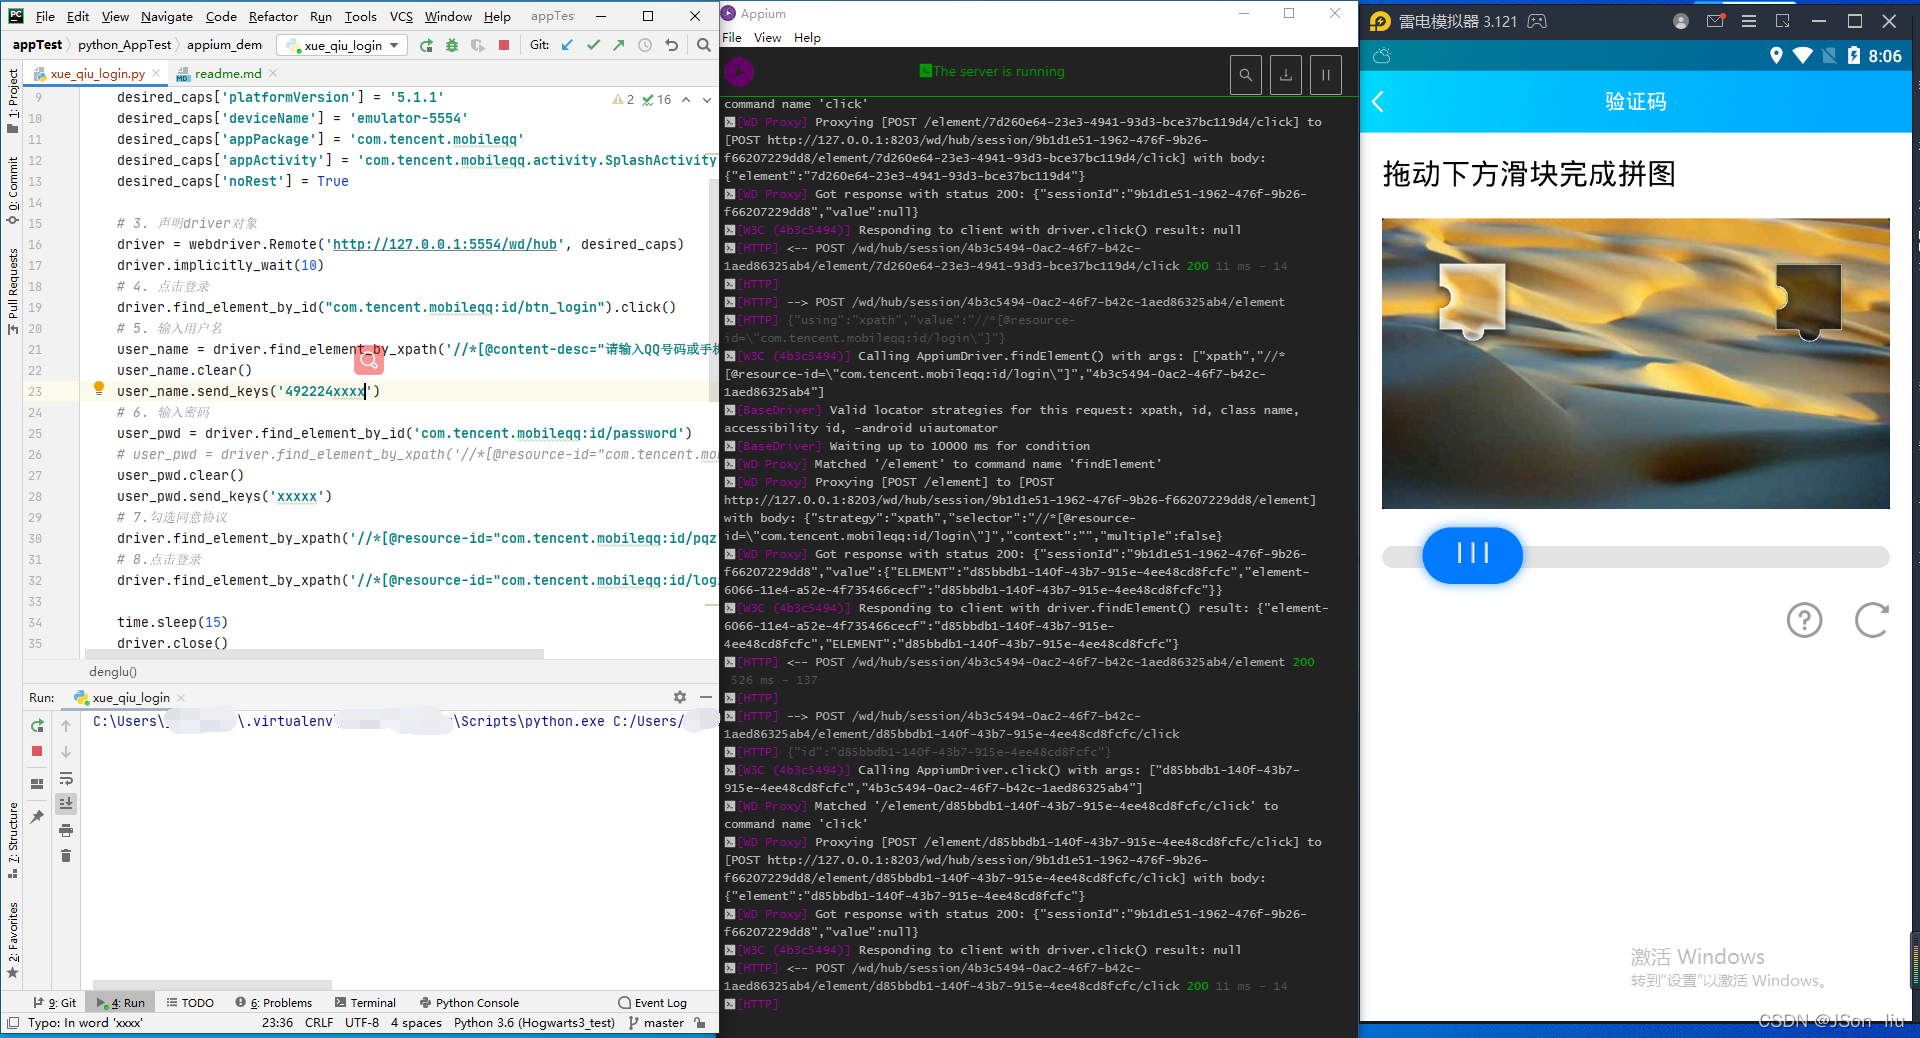
Task: Clear Run console with trash icon
Action: tap(66, 856)
